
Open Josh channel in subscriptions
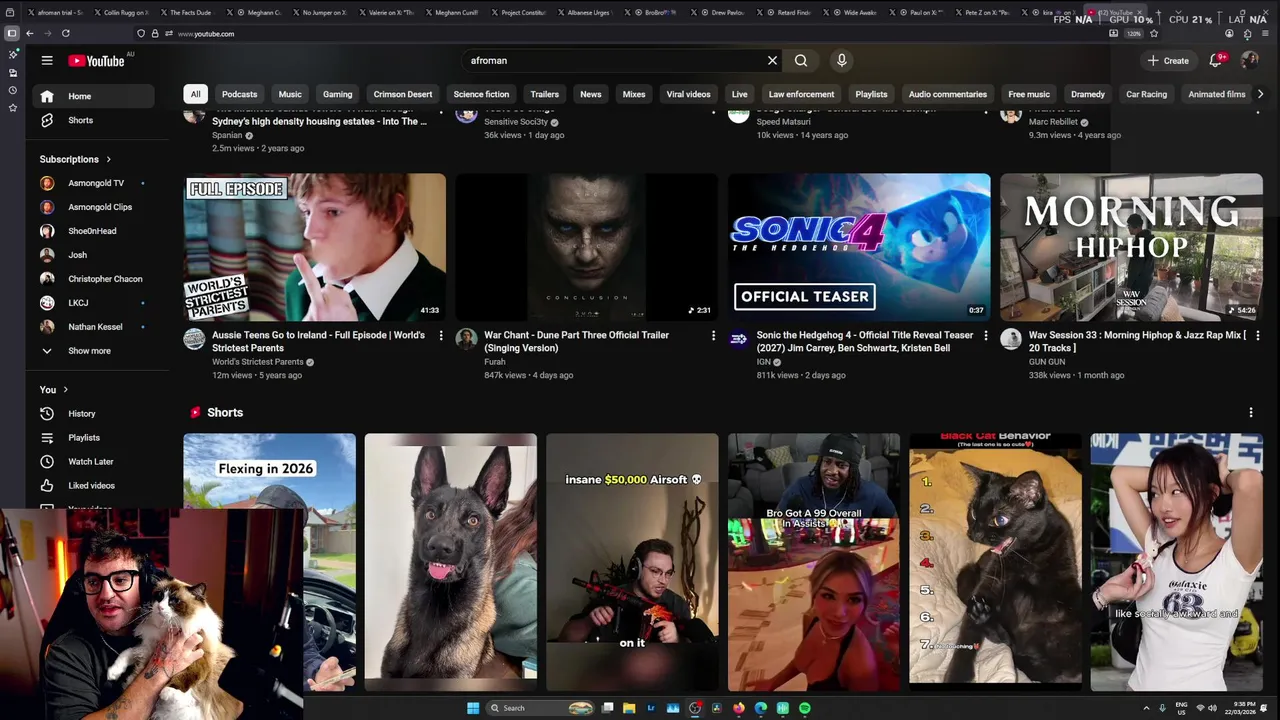pos(92,255)
